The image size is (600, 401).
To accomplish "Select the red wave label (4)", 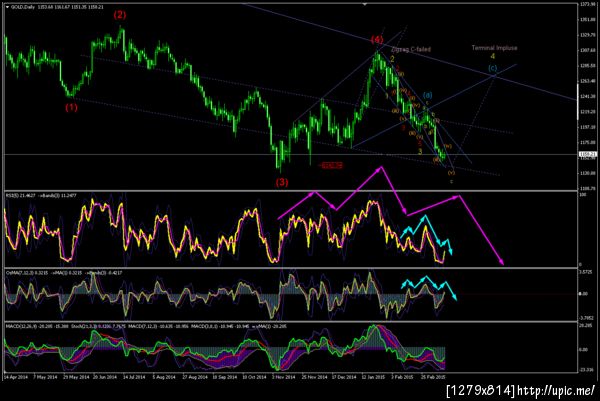I will [x=377, y=39].
